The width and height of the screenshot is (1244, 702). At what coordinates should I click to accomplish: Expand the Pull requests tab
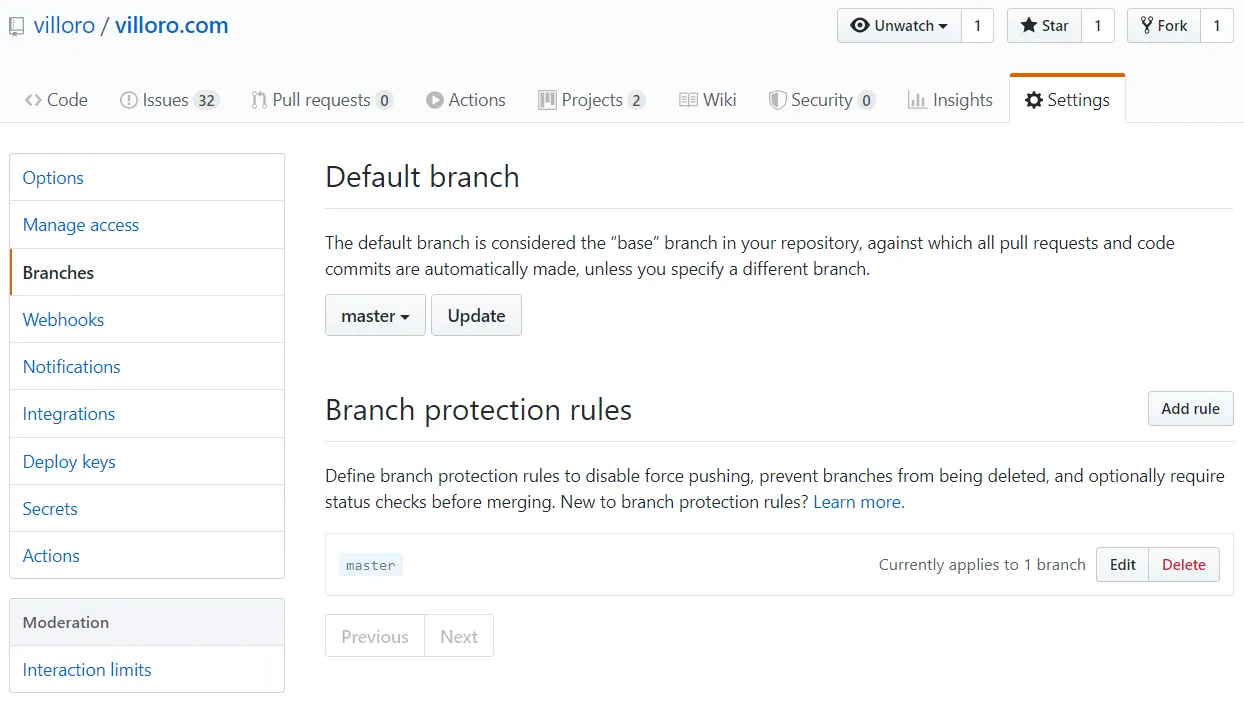(322, 99)
